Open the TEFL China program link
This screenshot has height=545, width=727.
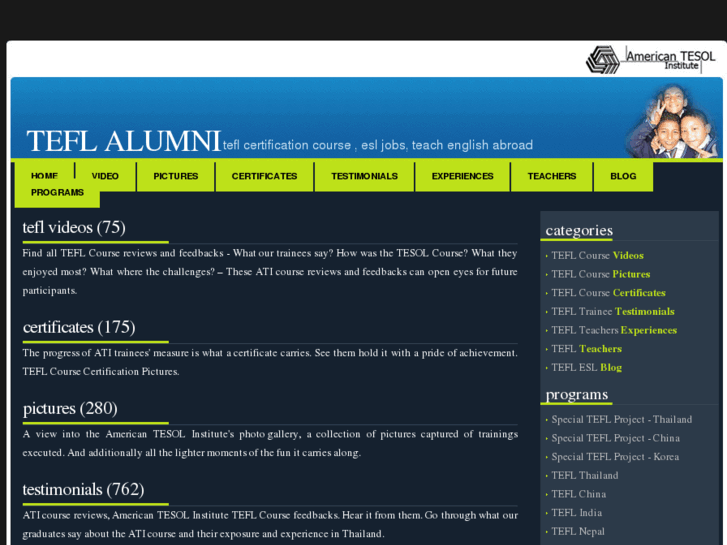[579, 494]
